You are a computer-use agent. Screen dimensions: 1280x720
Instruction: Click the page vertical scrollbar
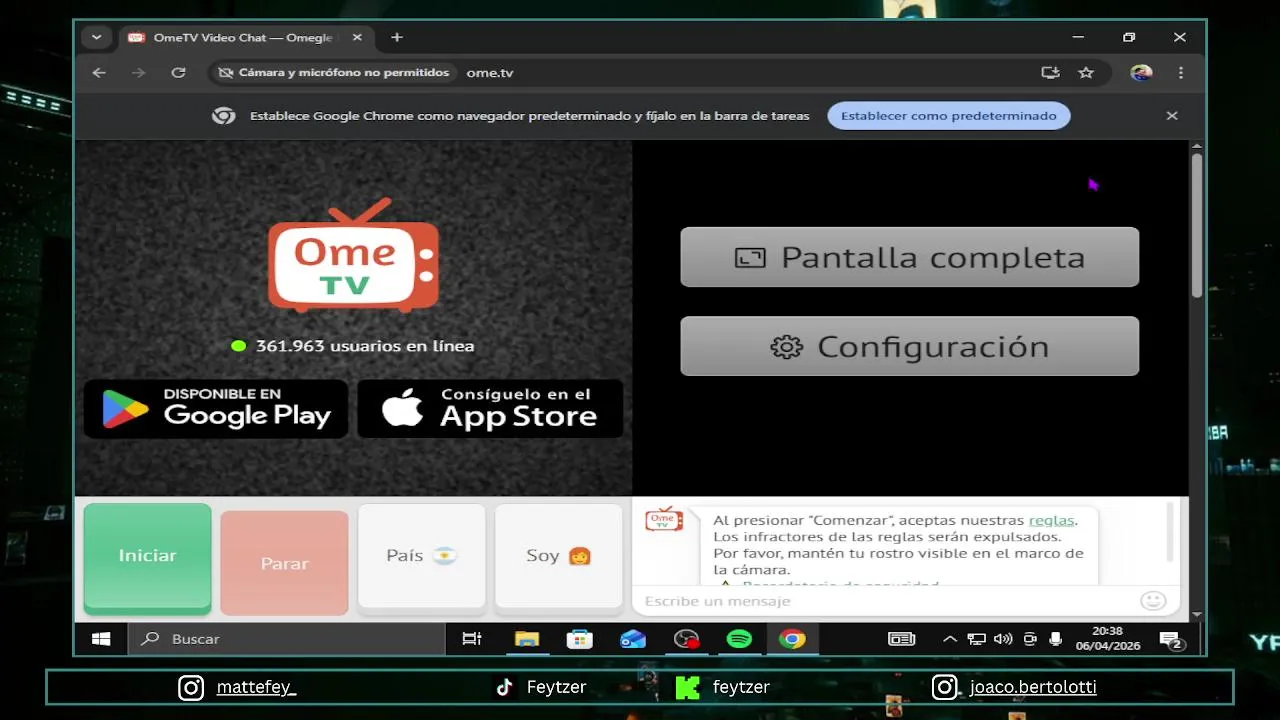point(1196,225)
